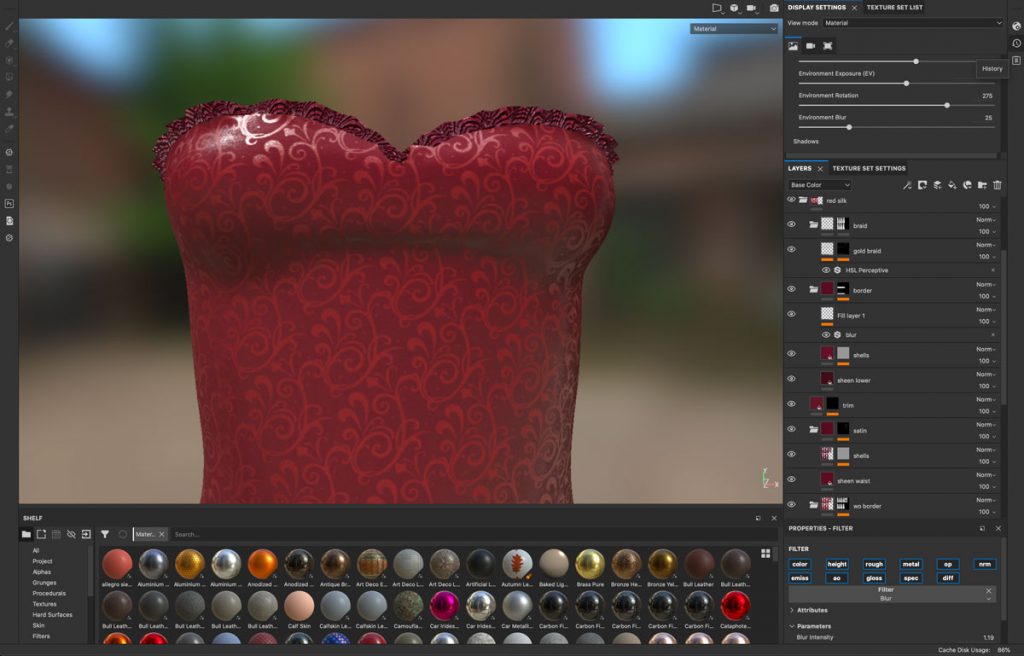Click the camera settings icon in Display Settings
The image size is (1024, 656).
point(810,46)
